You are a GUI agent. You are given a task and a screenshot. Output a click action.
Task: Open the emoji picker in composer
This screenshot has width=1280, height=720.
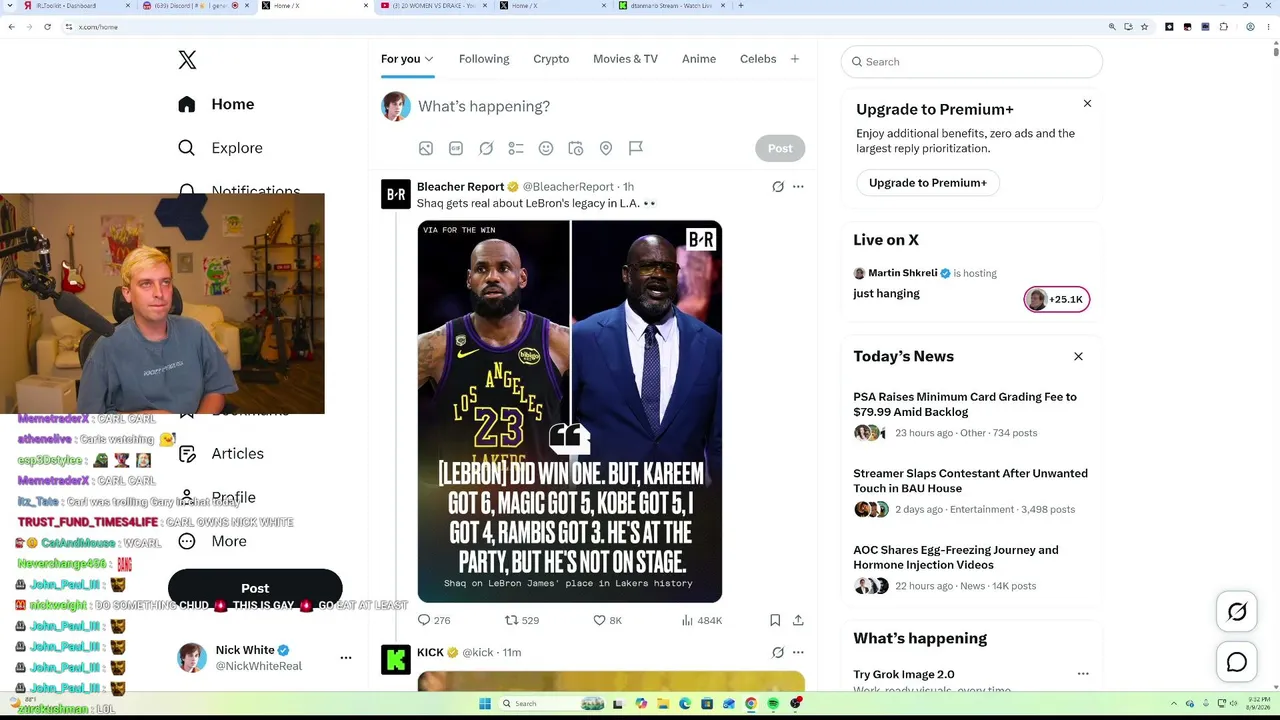coord(546,148)
